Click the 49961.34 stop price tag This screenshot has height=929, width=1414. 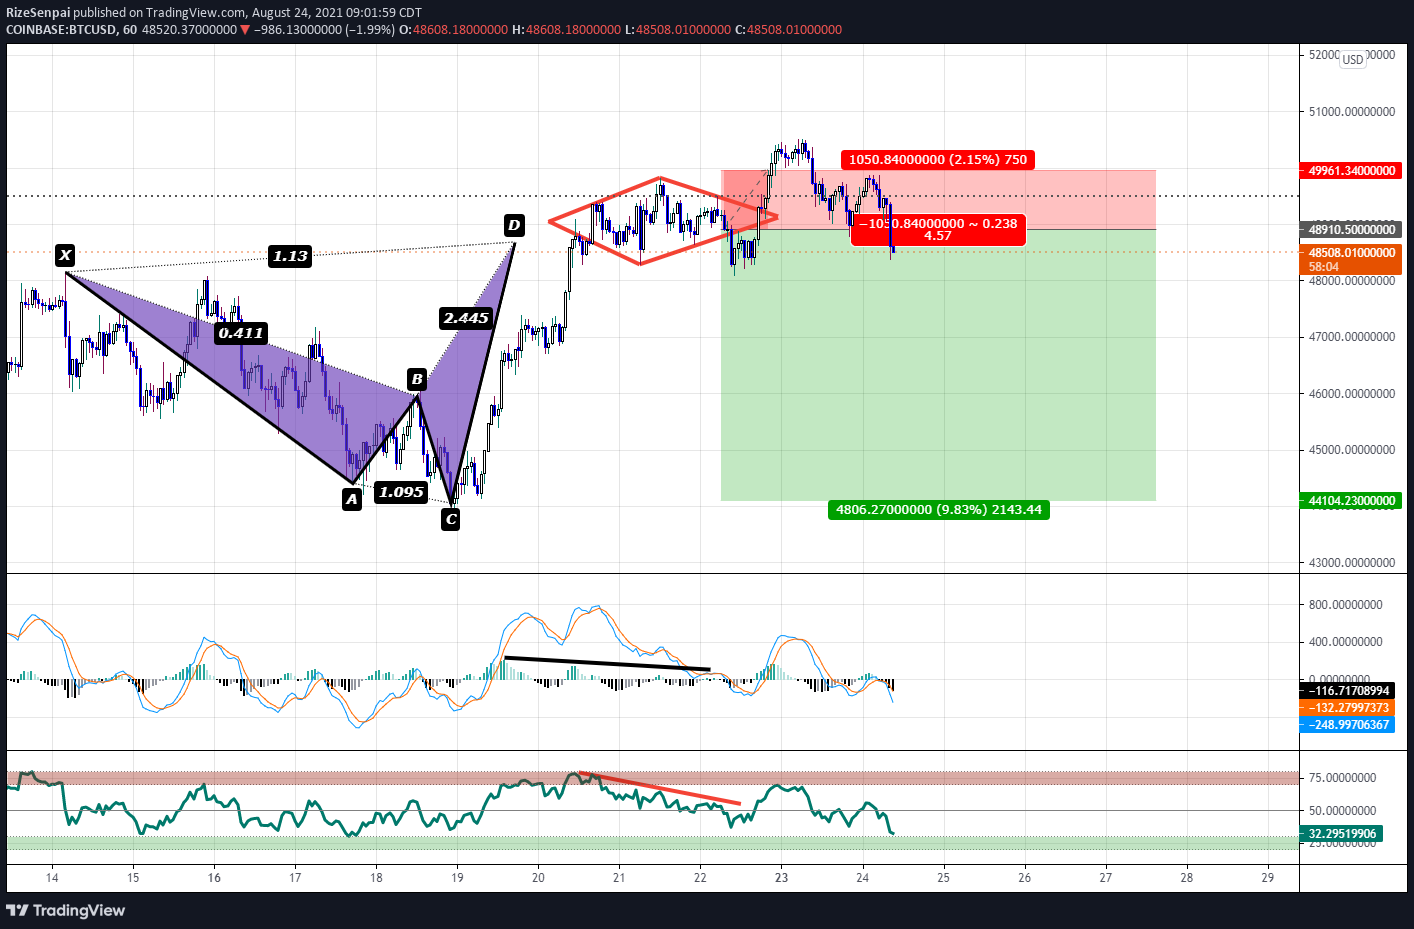click(x=1350, y=170)
